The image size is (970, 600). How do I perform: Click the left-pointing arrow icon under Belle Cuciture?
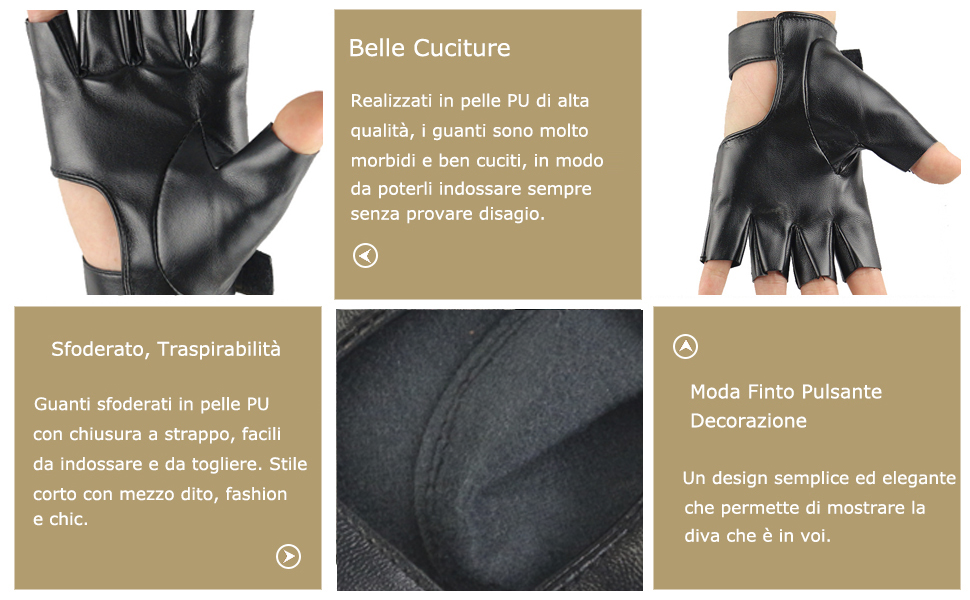point(365,255)
